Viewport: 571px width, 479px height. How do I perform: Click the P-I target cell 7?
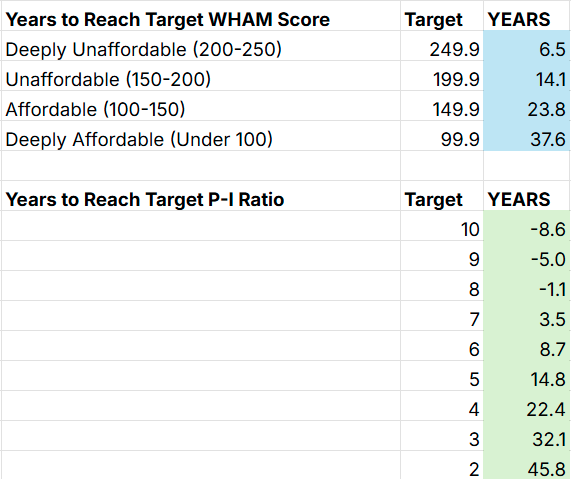point(442,316)
